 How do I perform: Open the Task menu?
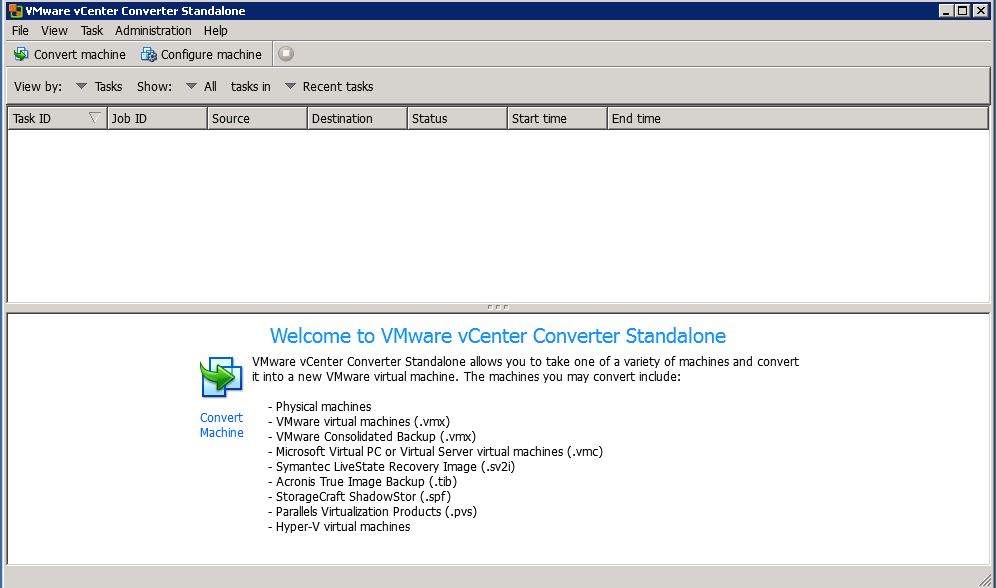coord(91,30)
